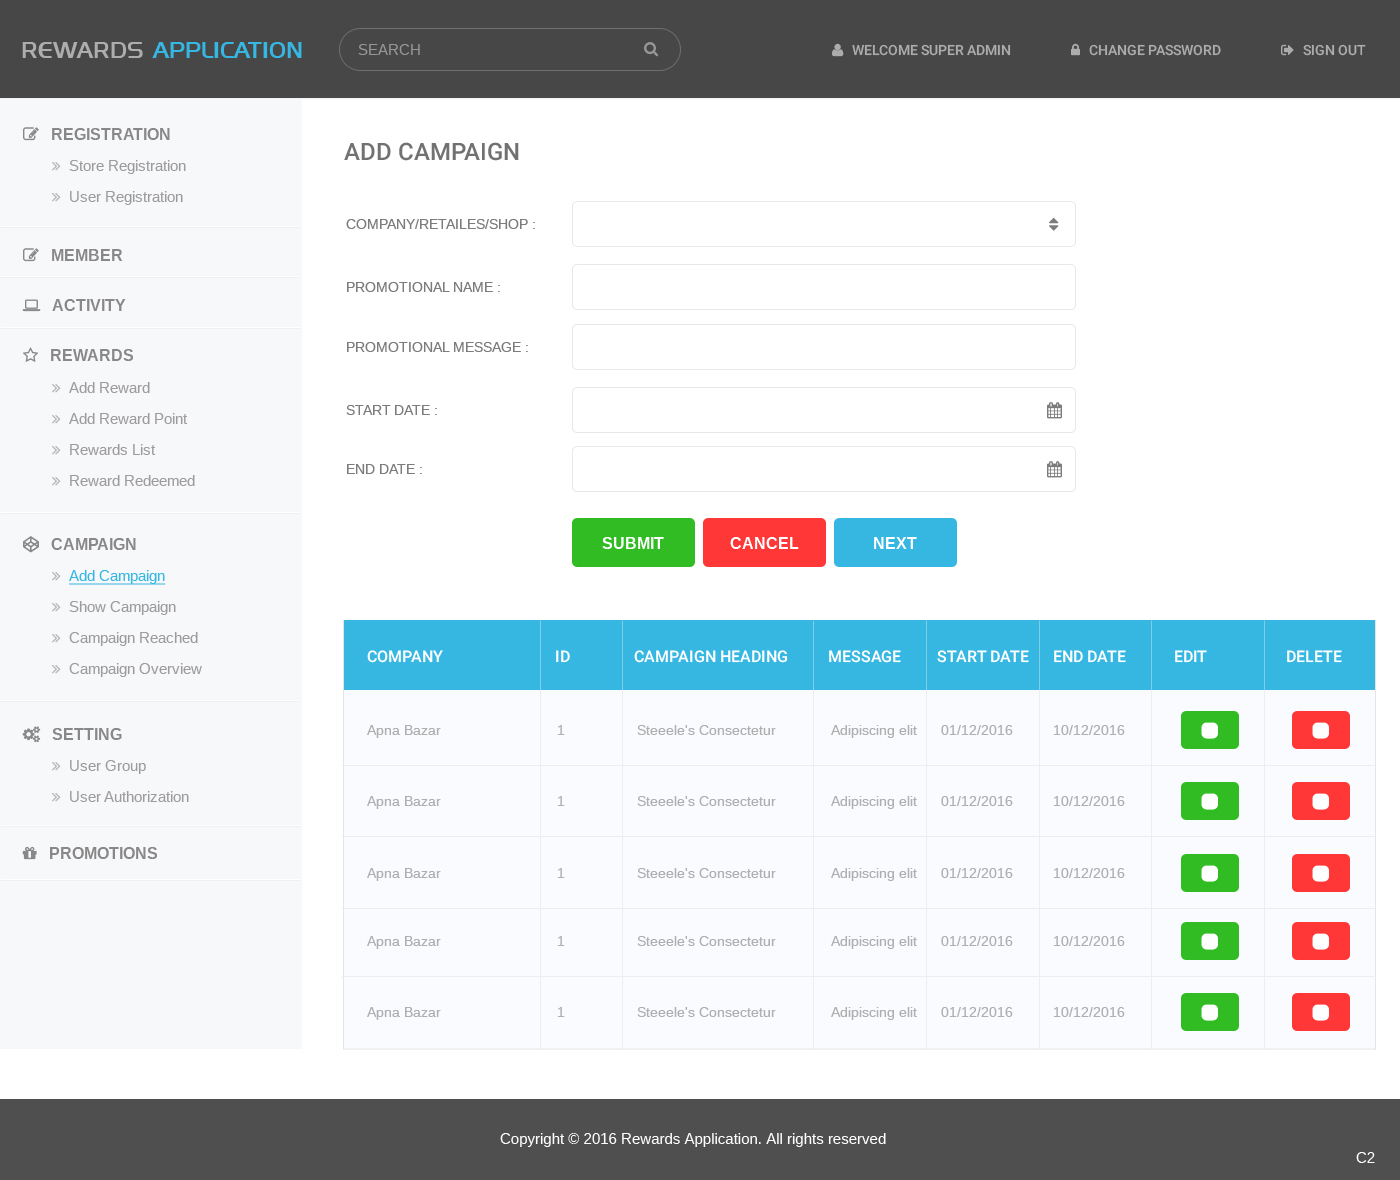Screen dimensions: 1400x1180
Task: Select Rewards List in the sidebar
Action: coord(112,450)
